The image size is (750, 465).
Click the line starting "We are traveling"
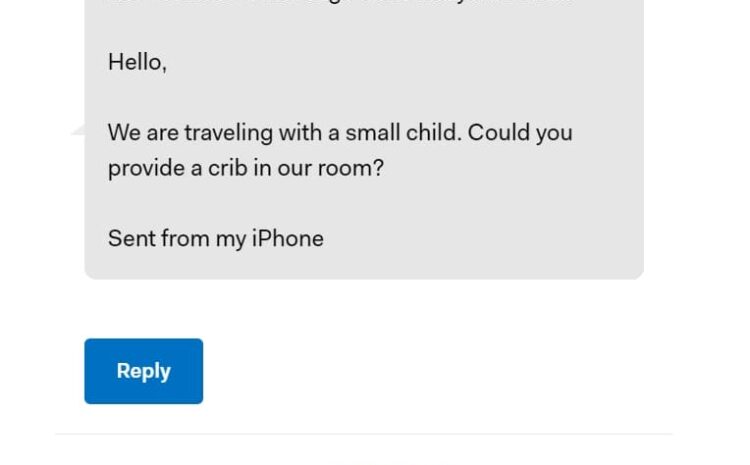click(x=340, y=133)
